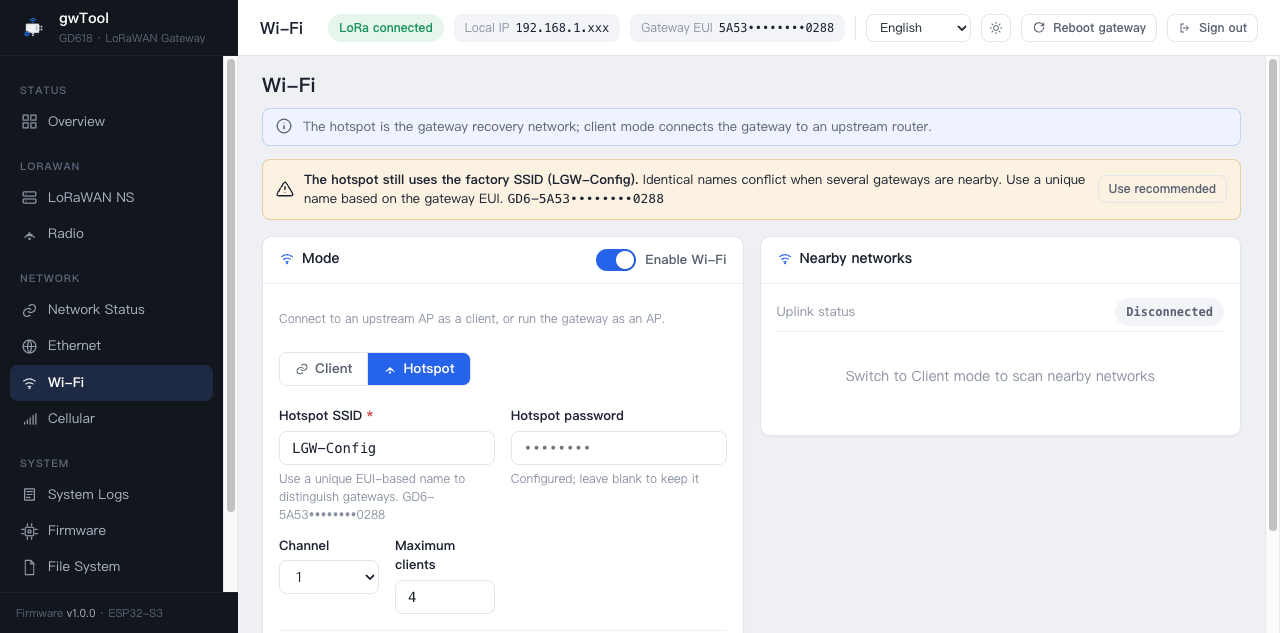Open the Overview page
Image resolution: width=1280 pixels, height=633 pixels.
(x=111, y=121)
